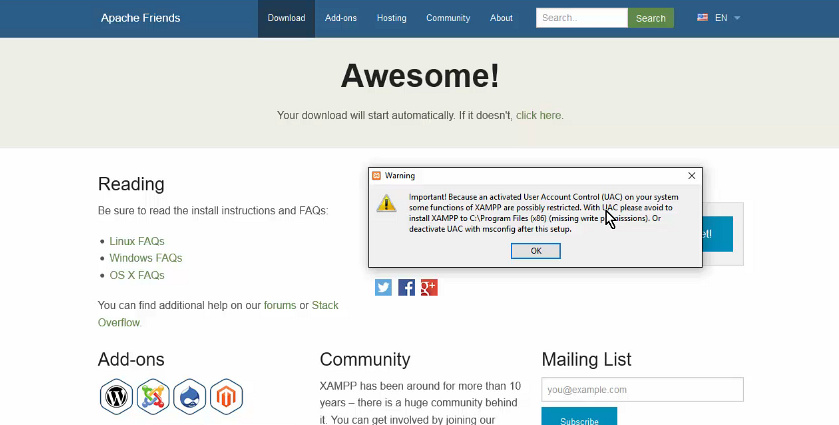The width and height of the screenshot is (839, 425).
Task: Click the 'Awesome!' heading
Action: (x=420, y=75)
